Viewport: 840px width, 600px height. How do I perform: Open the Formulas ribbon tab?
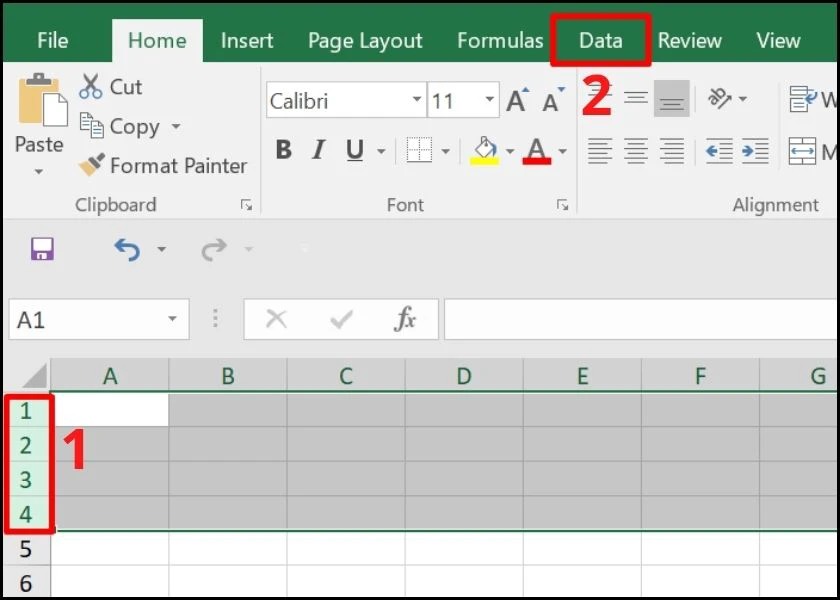pyautogui.click(x=500, y=41)
